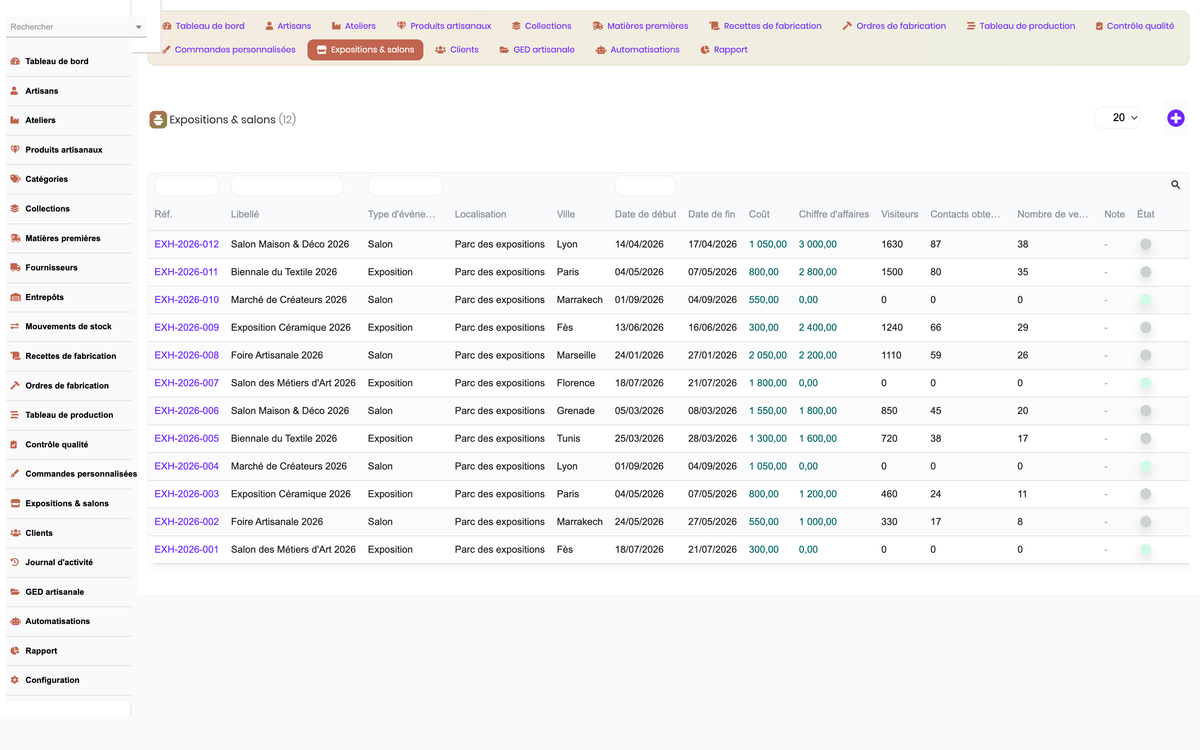Click the Ordres de fabrication hammer icon in sidebar
The width and height of the screenshot is (1200, 750).
coord(15,386)
